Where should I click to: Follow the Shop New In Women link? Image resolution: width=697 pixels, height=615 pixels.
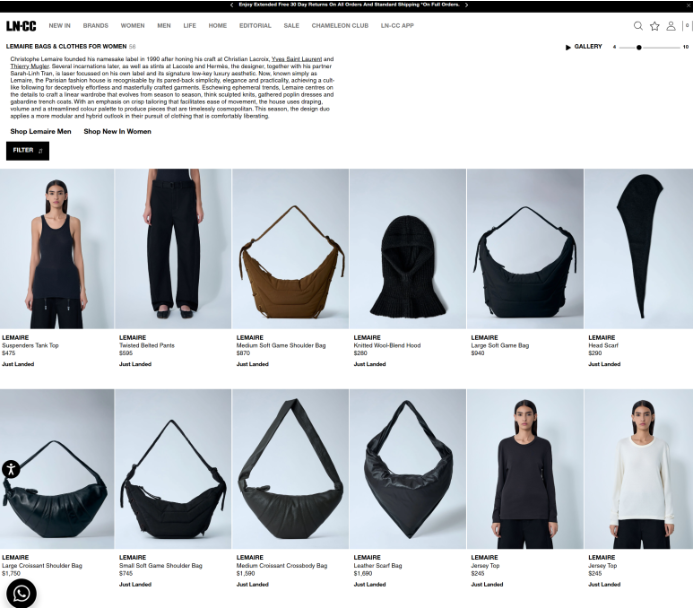point(117,132)
